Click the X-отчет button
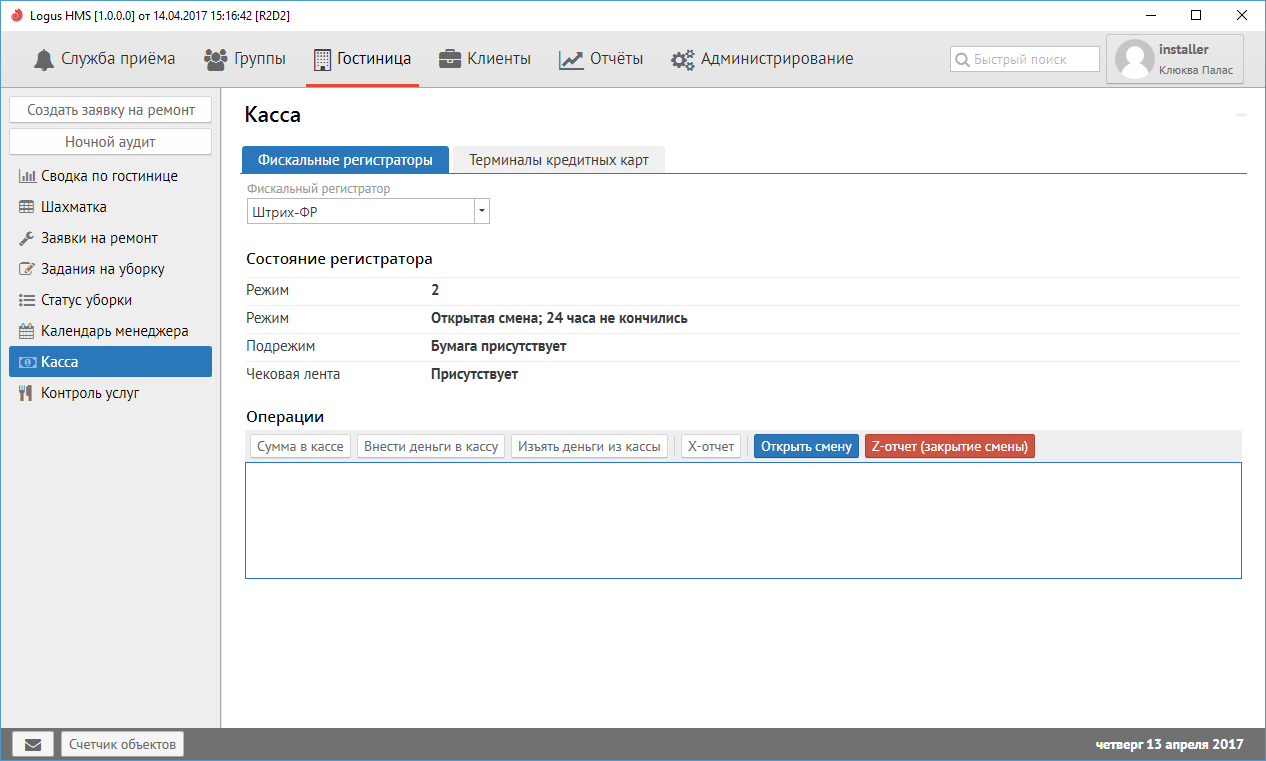Screen dimensions: 1266x761 (711, 446)
